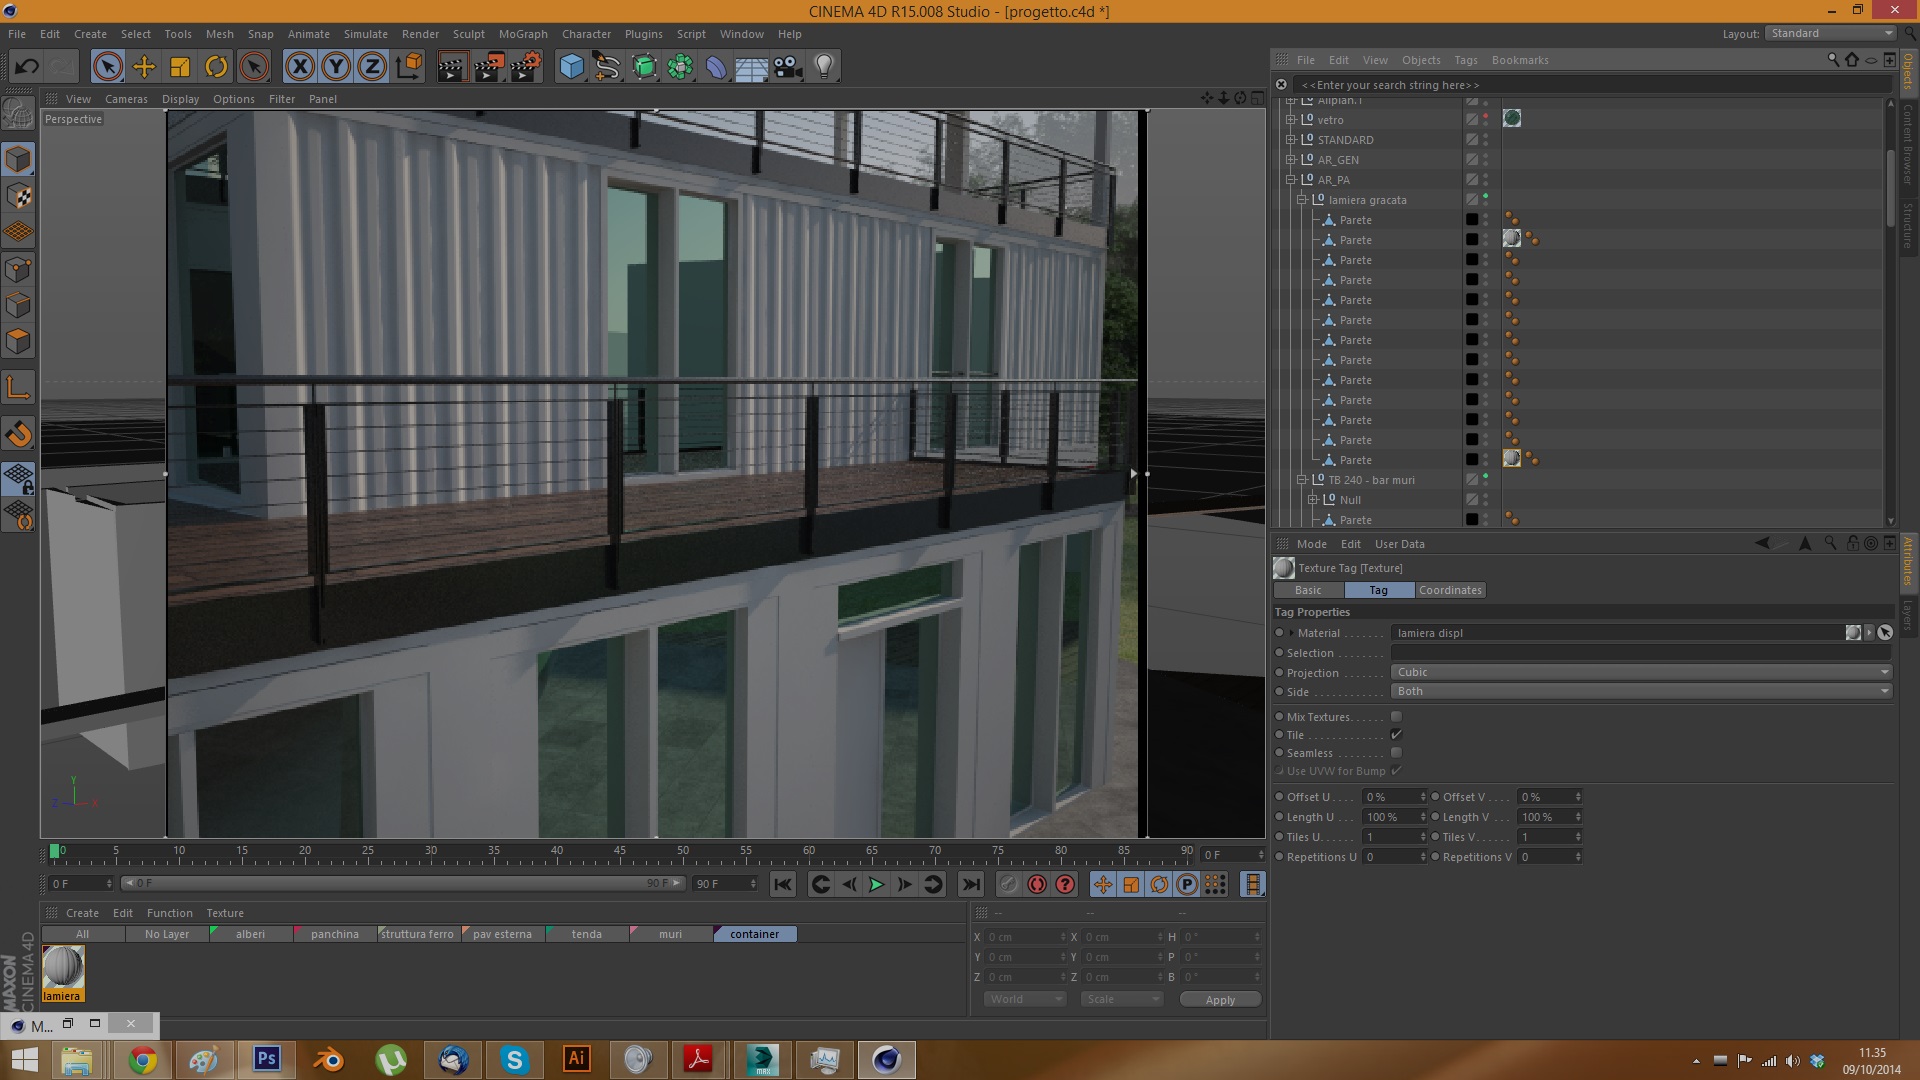Enable the Mix Textures checkbox

(1396, 717)
